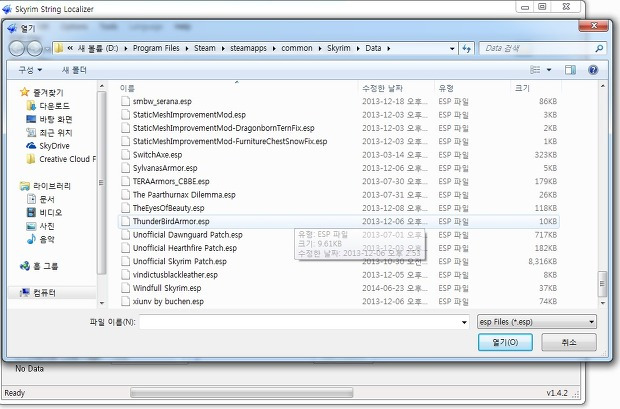Expand the address bar history dropdown
The height and width of the screenshot is (409, 620).
click(452, 49)
